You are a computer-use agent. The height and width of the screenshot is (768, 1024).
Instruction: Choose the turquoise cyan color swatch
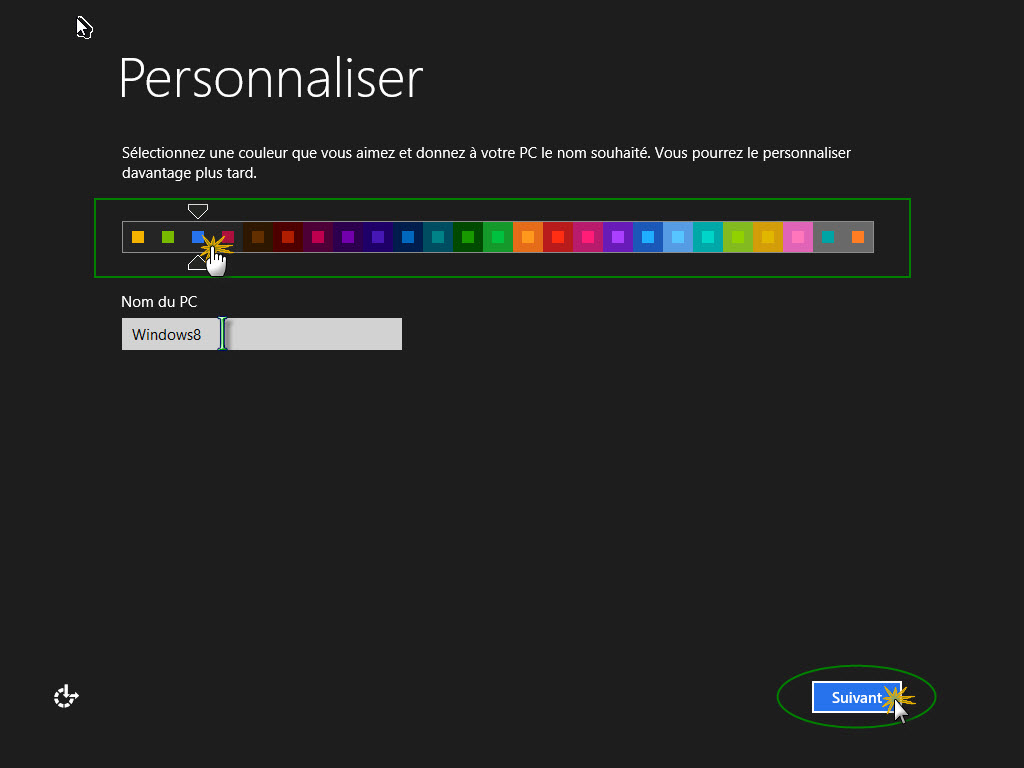(x=709, y=237)
